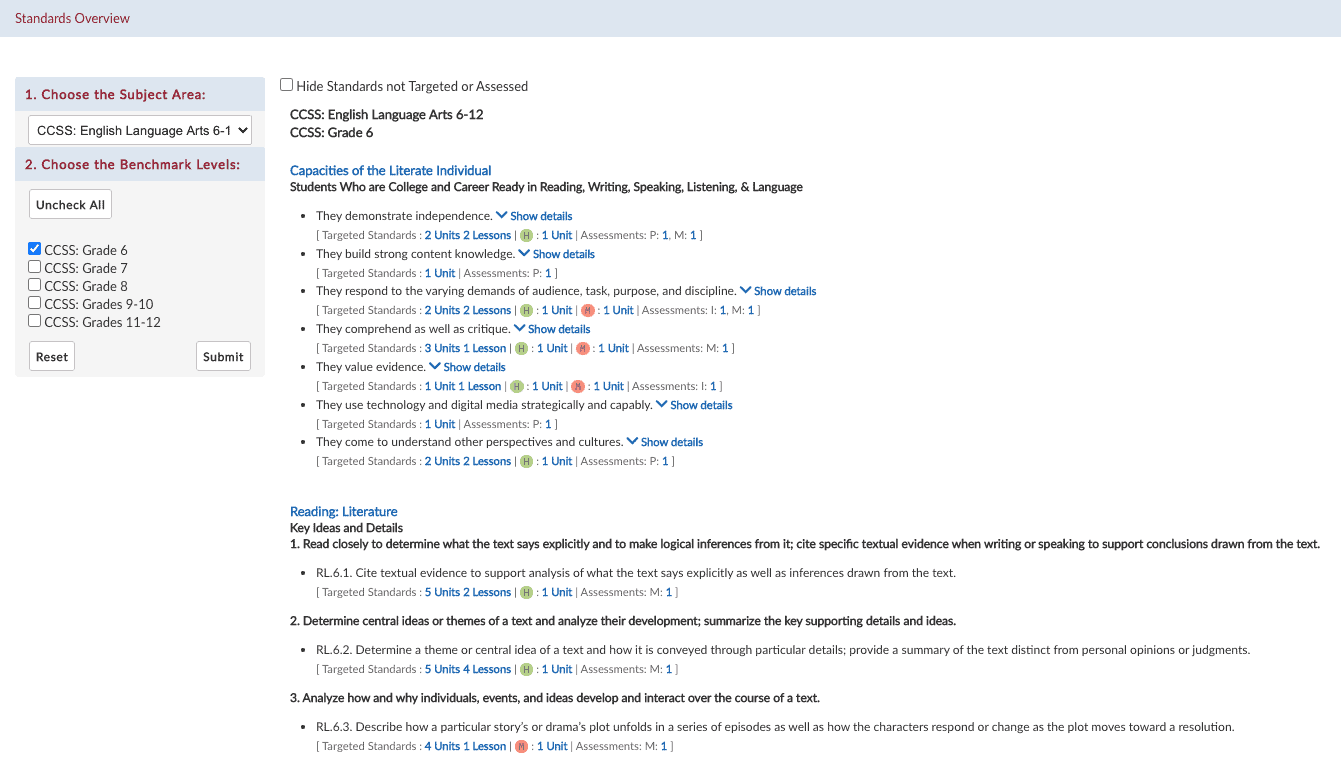Screen dimensions: 1341x768
Task: Open the Standards Overview header tab
Action: tap(72, 18)
